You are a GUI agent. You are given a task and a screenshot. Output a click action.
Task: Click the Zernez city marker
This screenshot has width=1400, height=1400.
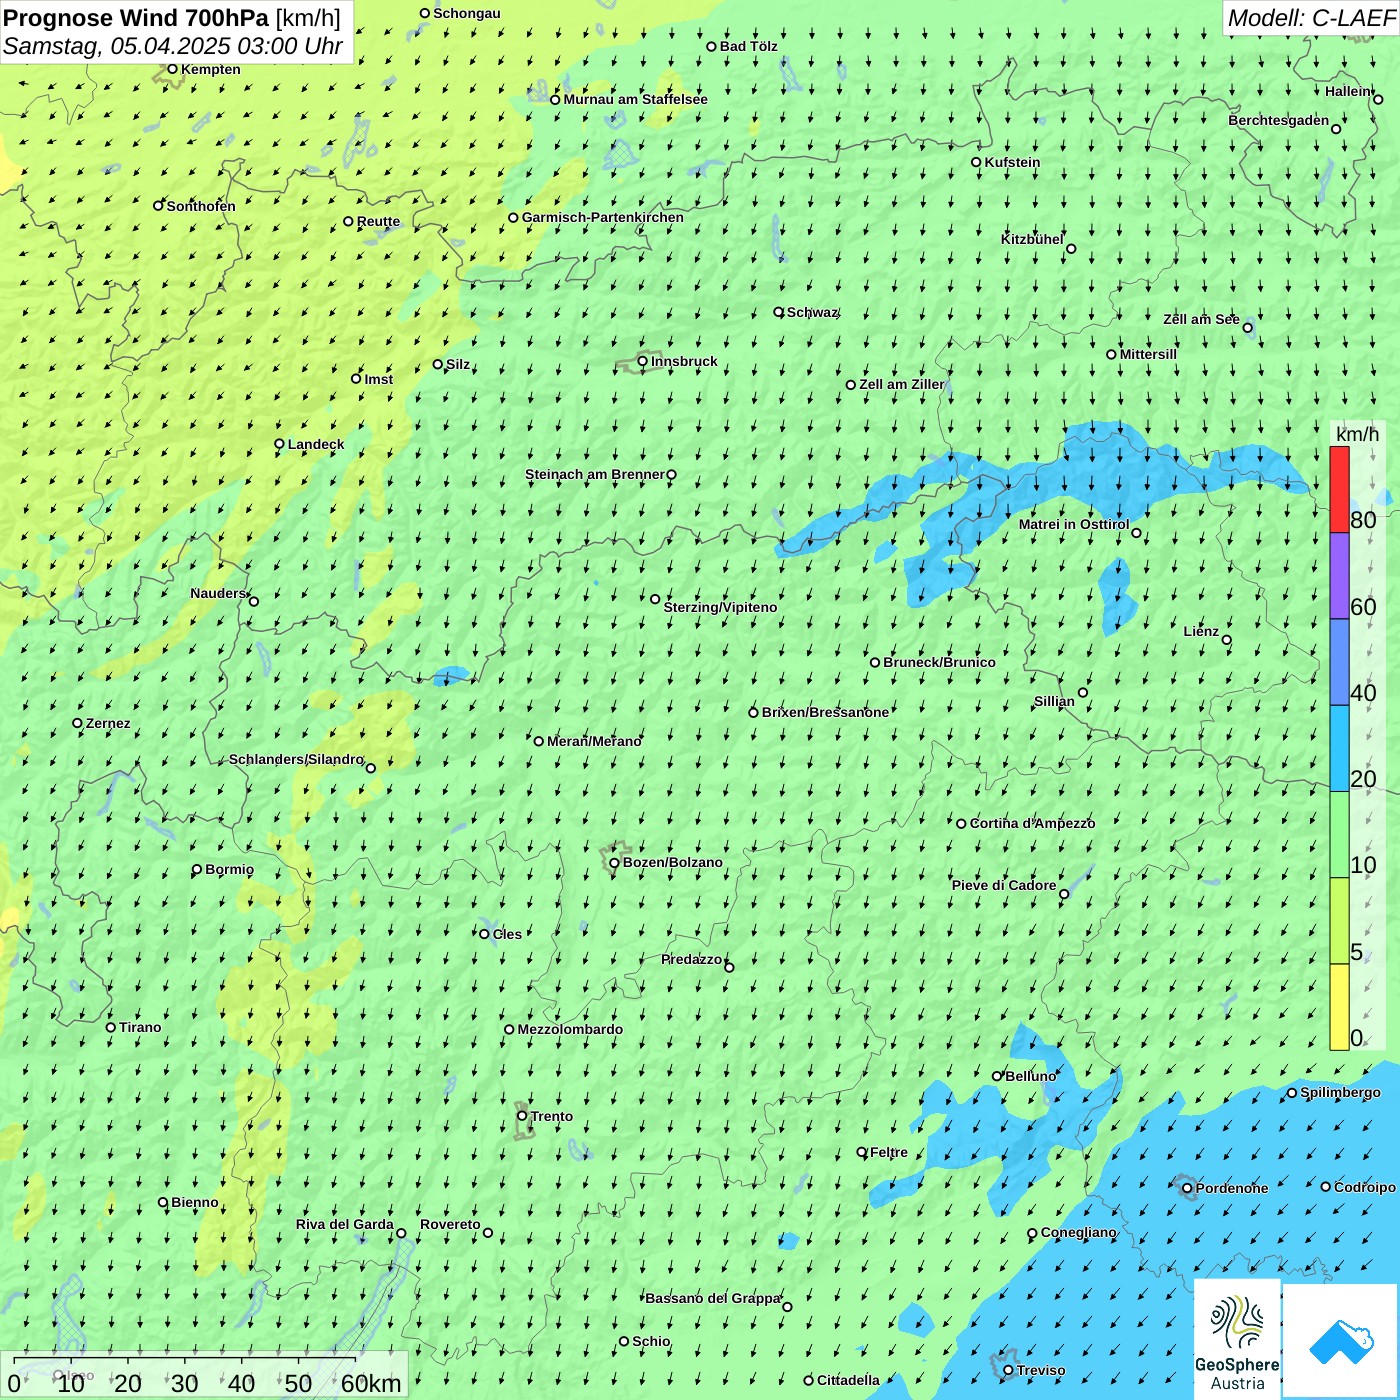tap(77, 723)
